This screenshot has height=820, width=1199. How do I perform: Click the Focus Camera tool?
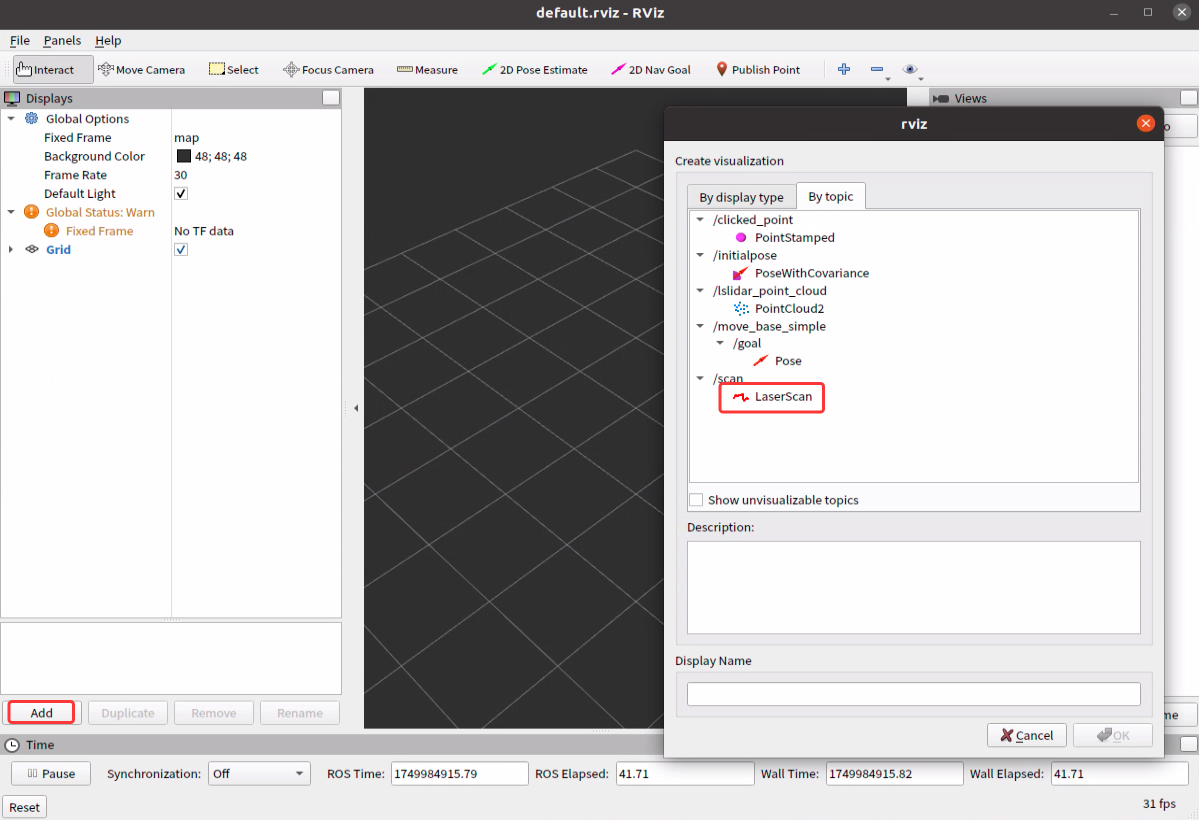tap(328, 69)
